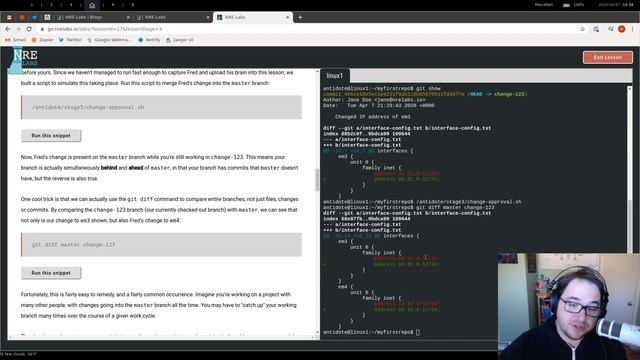The image size is (640, 360).
Task: Click the site lock icon in the address bar
Action: click(x=42, y=29)
